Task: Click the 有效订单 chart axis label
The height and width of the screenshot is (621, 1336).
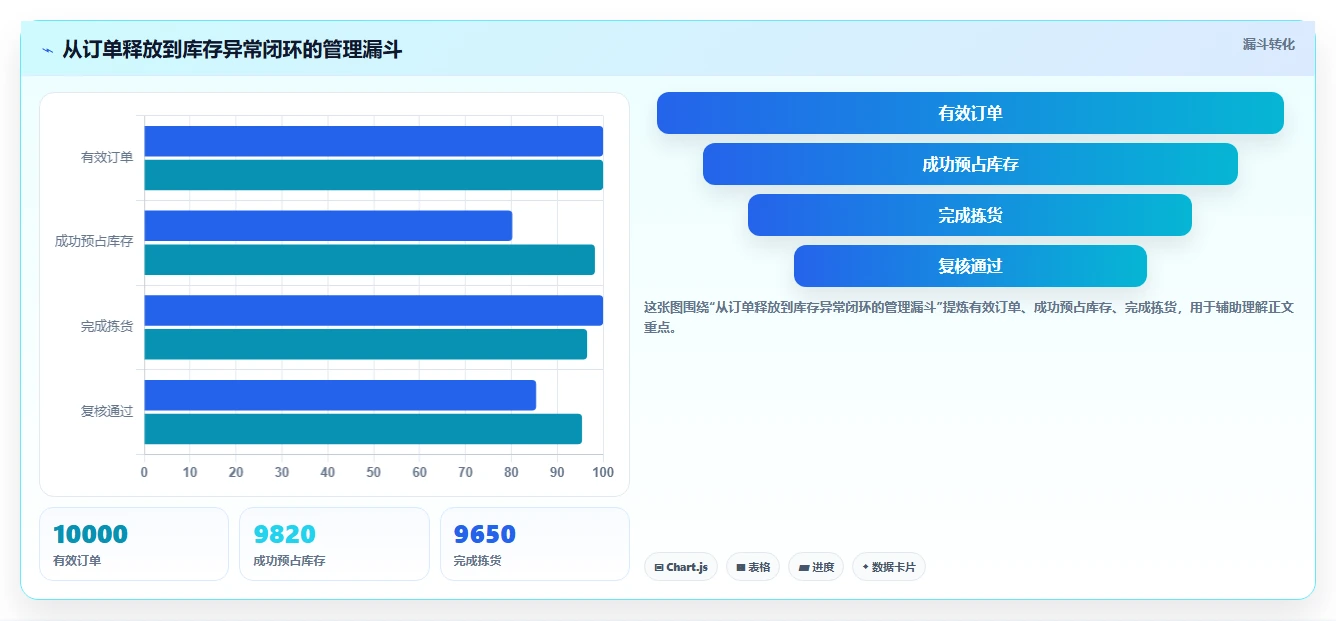Action: 107,157
